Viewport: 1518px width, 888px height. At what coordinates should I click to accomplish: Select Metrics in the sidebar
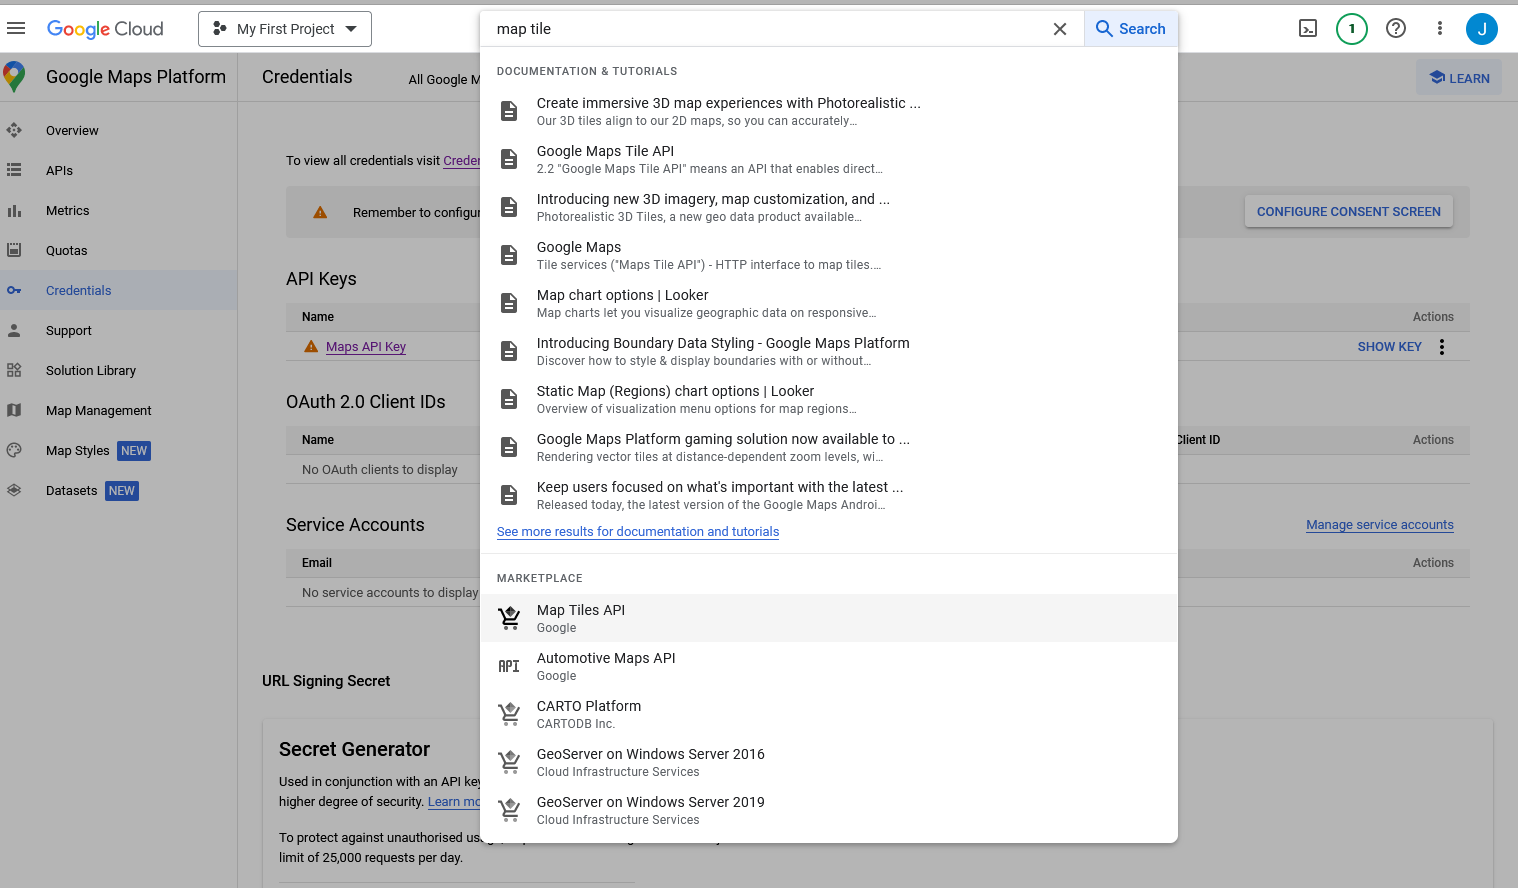click(x=68, y=210)
